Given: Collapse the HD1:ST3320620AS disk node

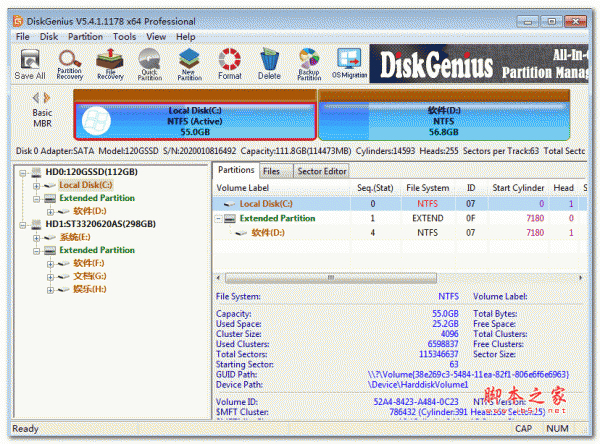Looking at the screenshot, I should pyautogui.click(x=23, y=224).
